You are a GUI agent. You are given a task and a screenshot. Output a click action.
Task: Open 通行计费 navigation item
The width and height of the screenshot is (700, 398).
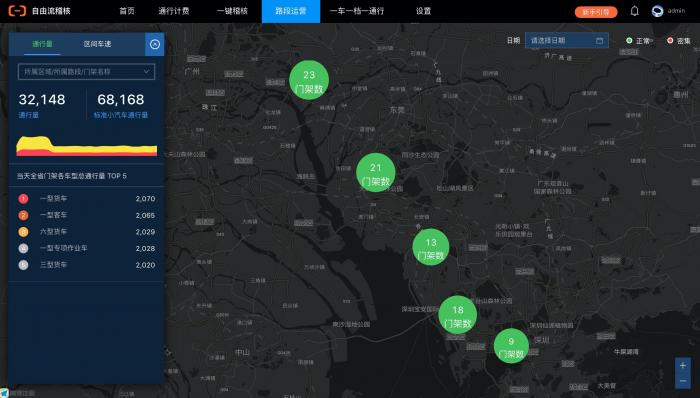(174, 11)
